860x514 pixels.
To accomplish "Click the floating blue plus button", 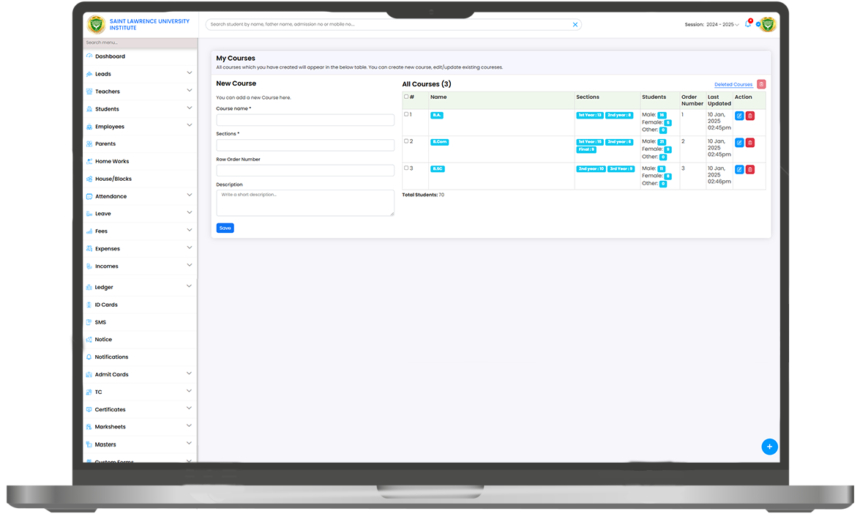I will click(770, 447).
